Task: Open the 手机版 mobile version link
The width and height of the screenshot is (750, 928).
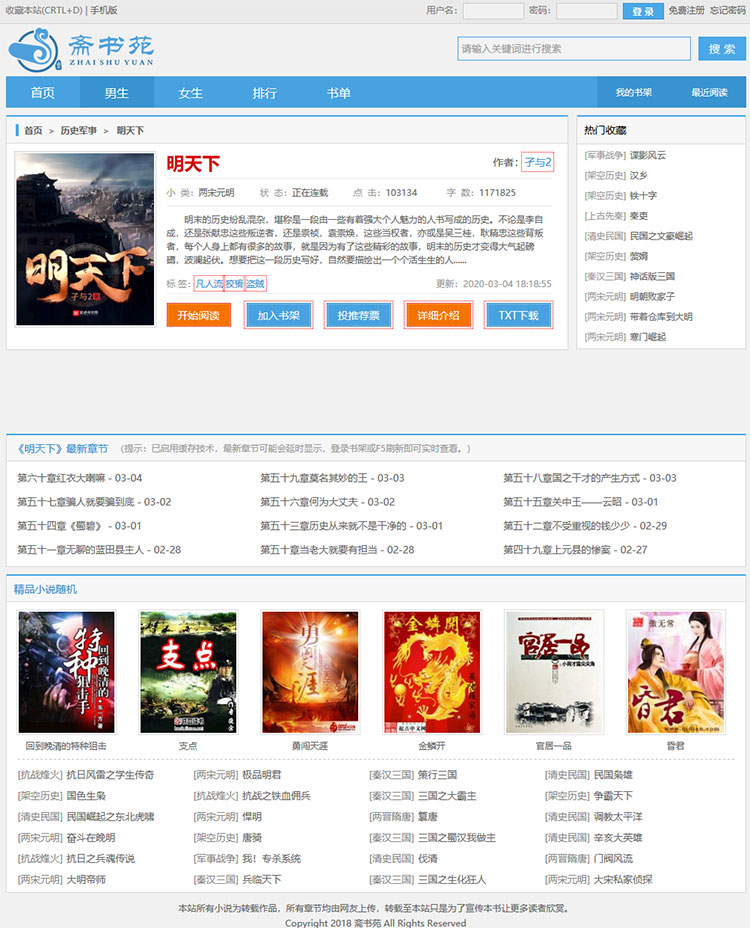Action: 104,10
